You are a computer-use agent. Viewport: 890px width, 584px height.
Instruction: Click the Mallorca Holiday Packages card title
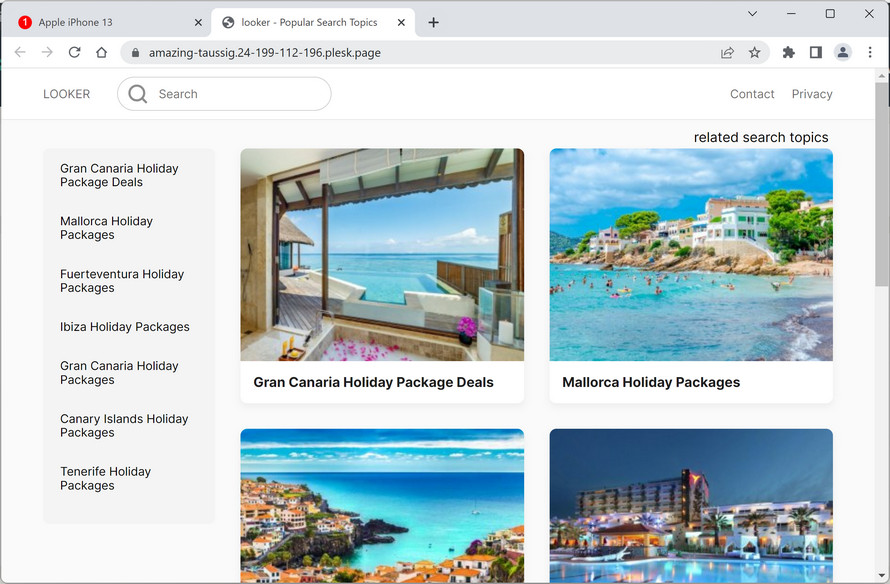coord(651,383)
